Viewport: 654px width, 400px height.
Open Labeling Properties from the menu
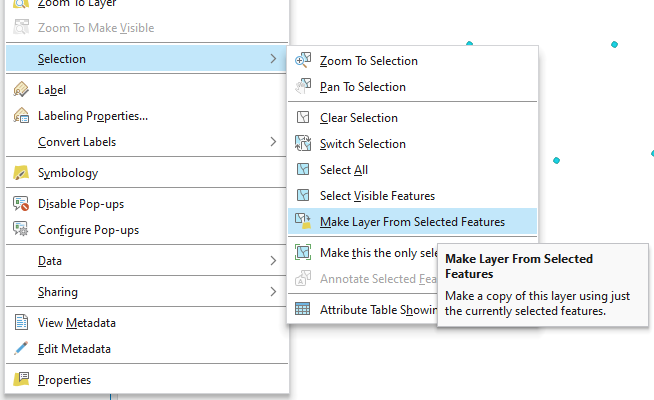pyautogui.click(x=93, y=116)
